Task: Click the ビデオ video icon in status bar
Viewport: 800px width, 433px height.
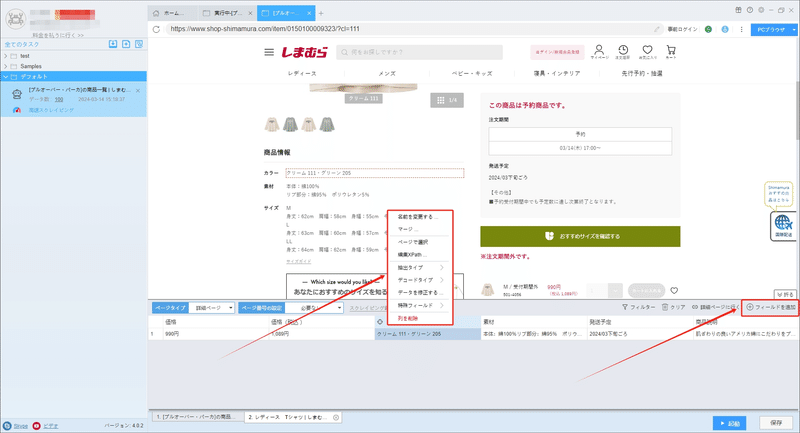Action: [36, 426]
